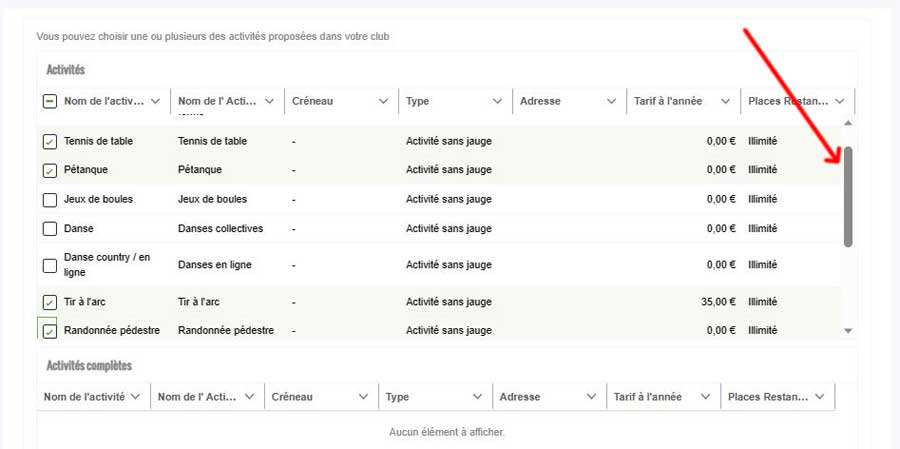Tick the Danse country / en ligne checkbox

pos(50,265)
